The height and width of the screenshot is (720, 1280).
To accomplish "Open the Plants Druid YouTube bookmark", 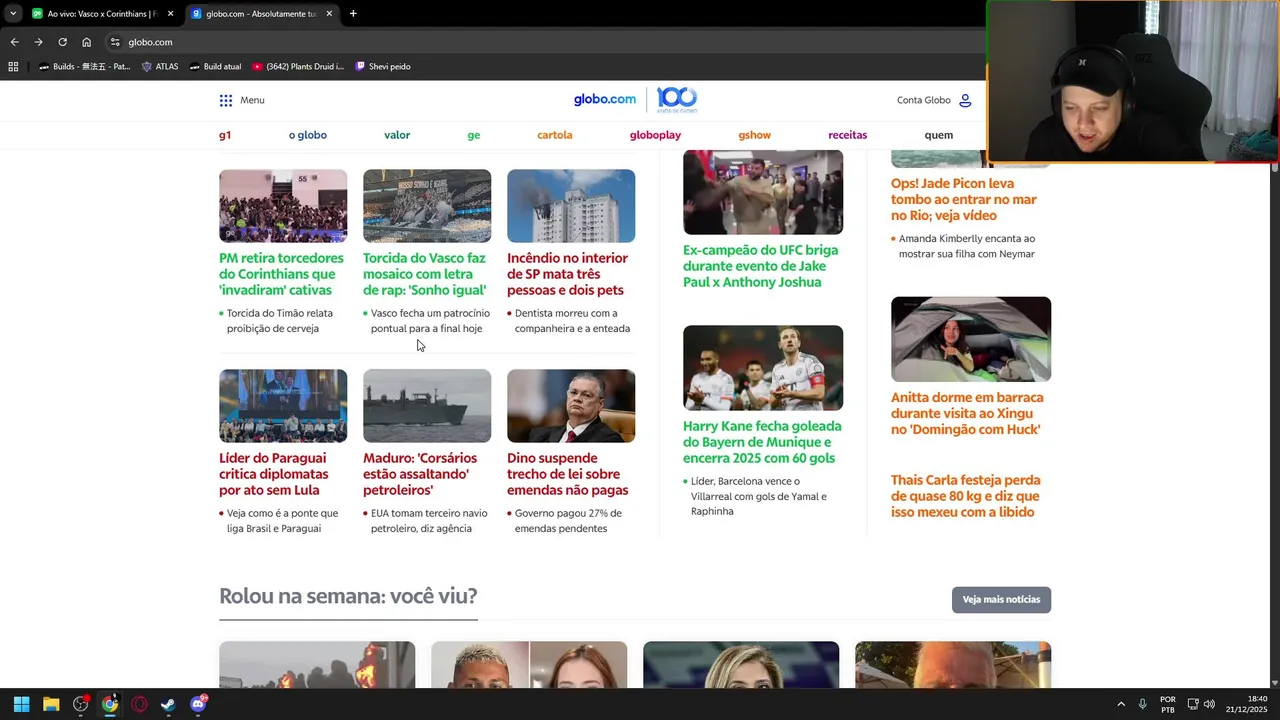I will pos(298,67).
